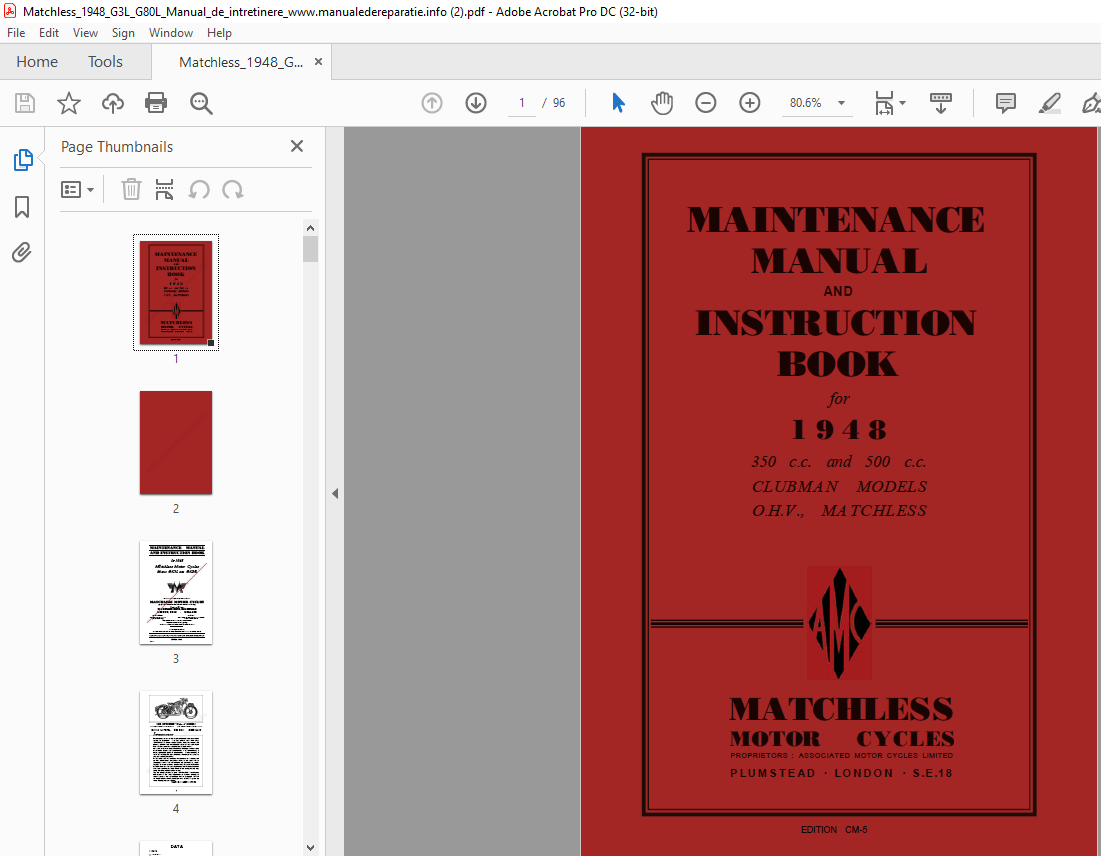1101x856 pixels.
Task: Upload file to cloud icon
Action: click(x=112, y=103)
